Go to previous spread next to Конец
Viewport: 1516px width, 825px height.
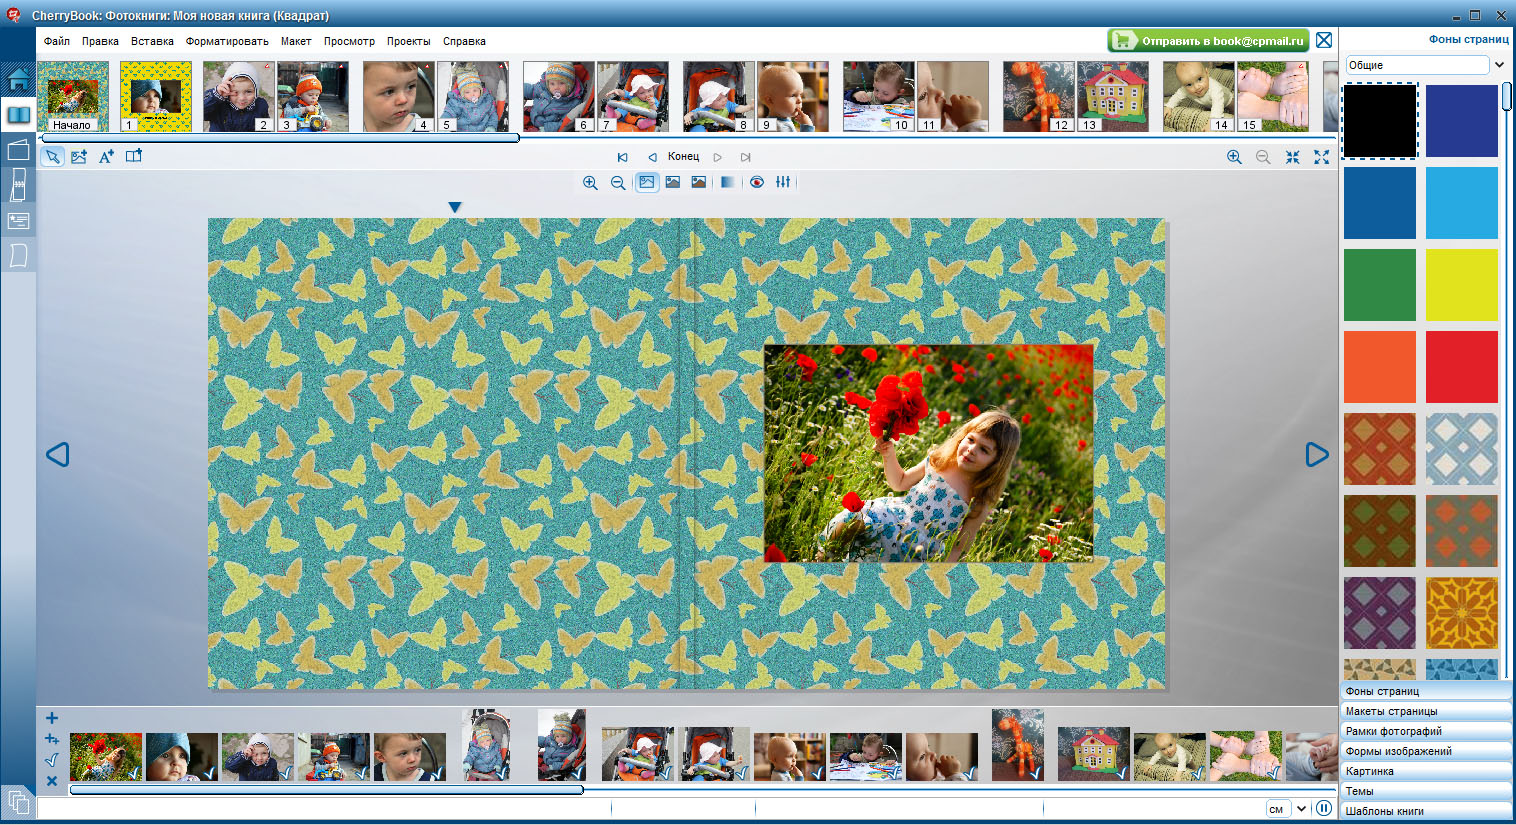click(652, 157)
